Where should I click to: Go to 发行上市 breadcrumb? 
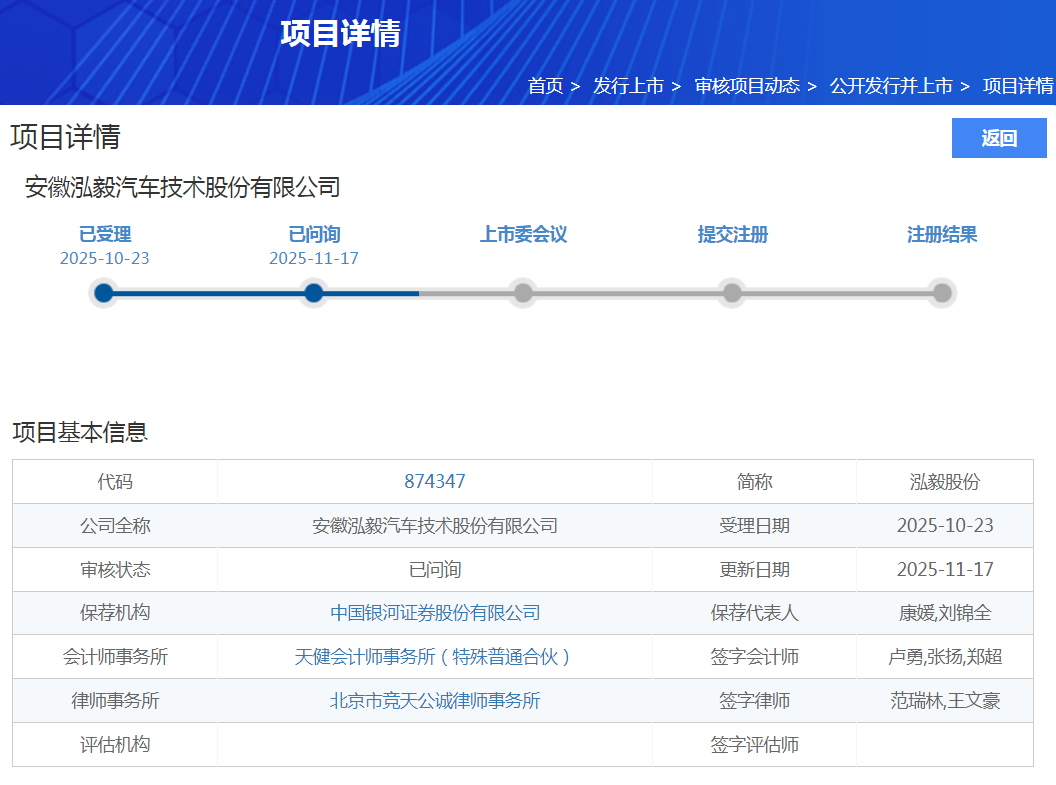pos(628,86)
